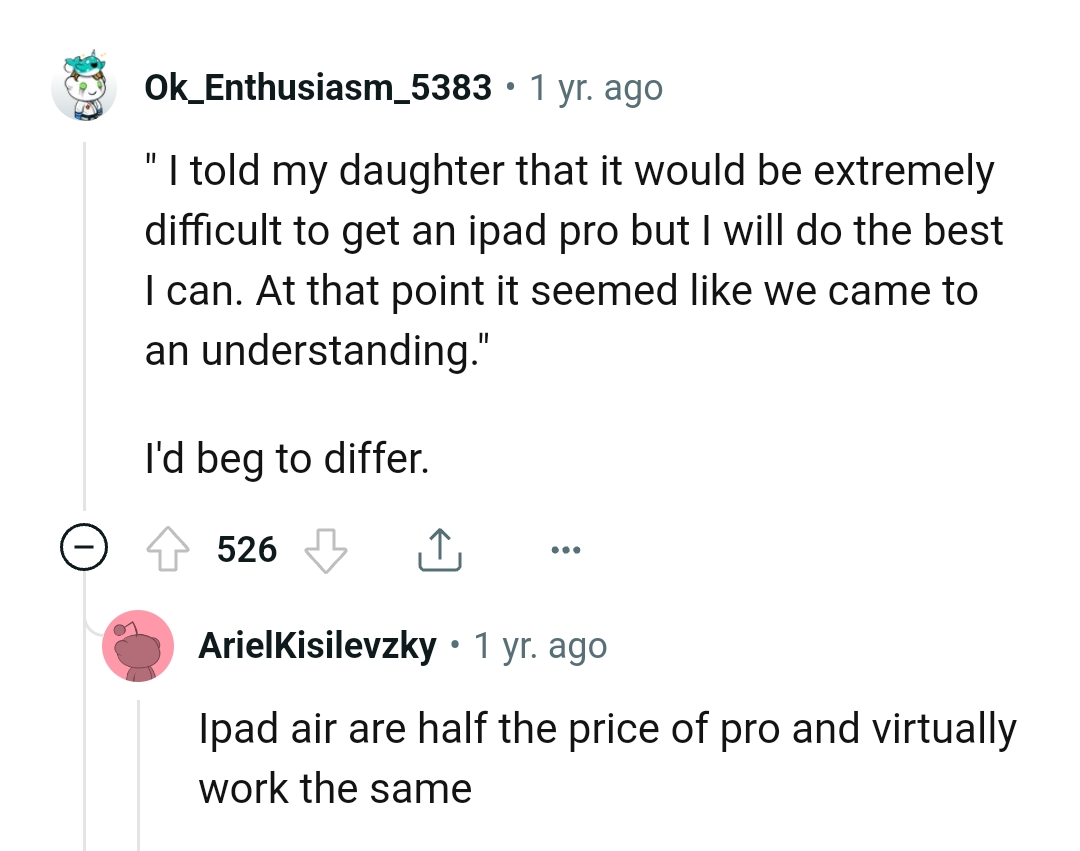Toggle collapse on Ok_Enthusiasm_5383's comment
The width and height of the screenshot is (1080, 851).
point(85,547)
